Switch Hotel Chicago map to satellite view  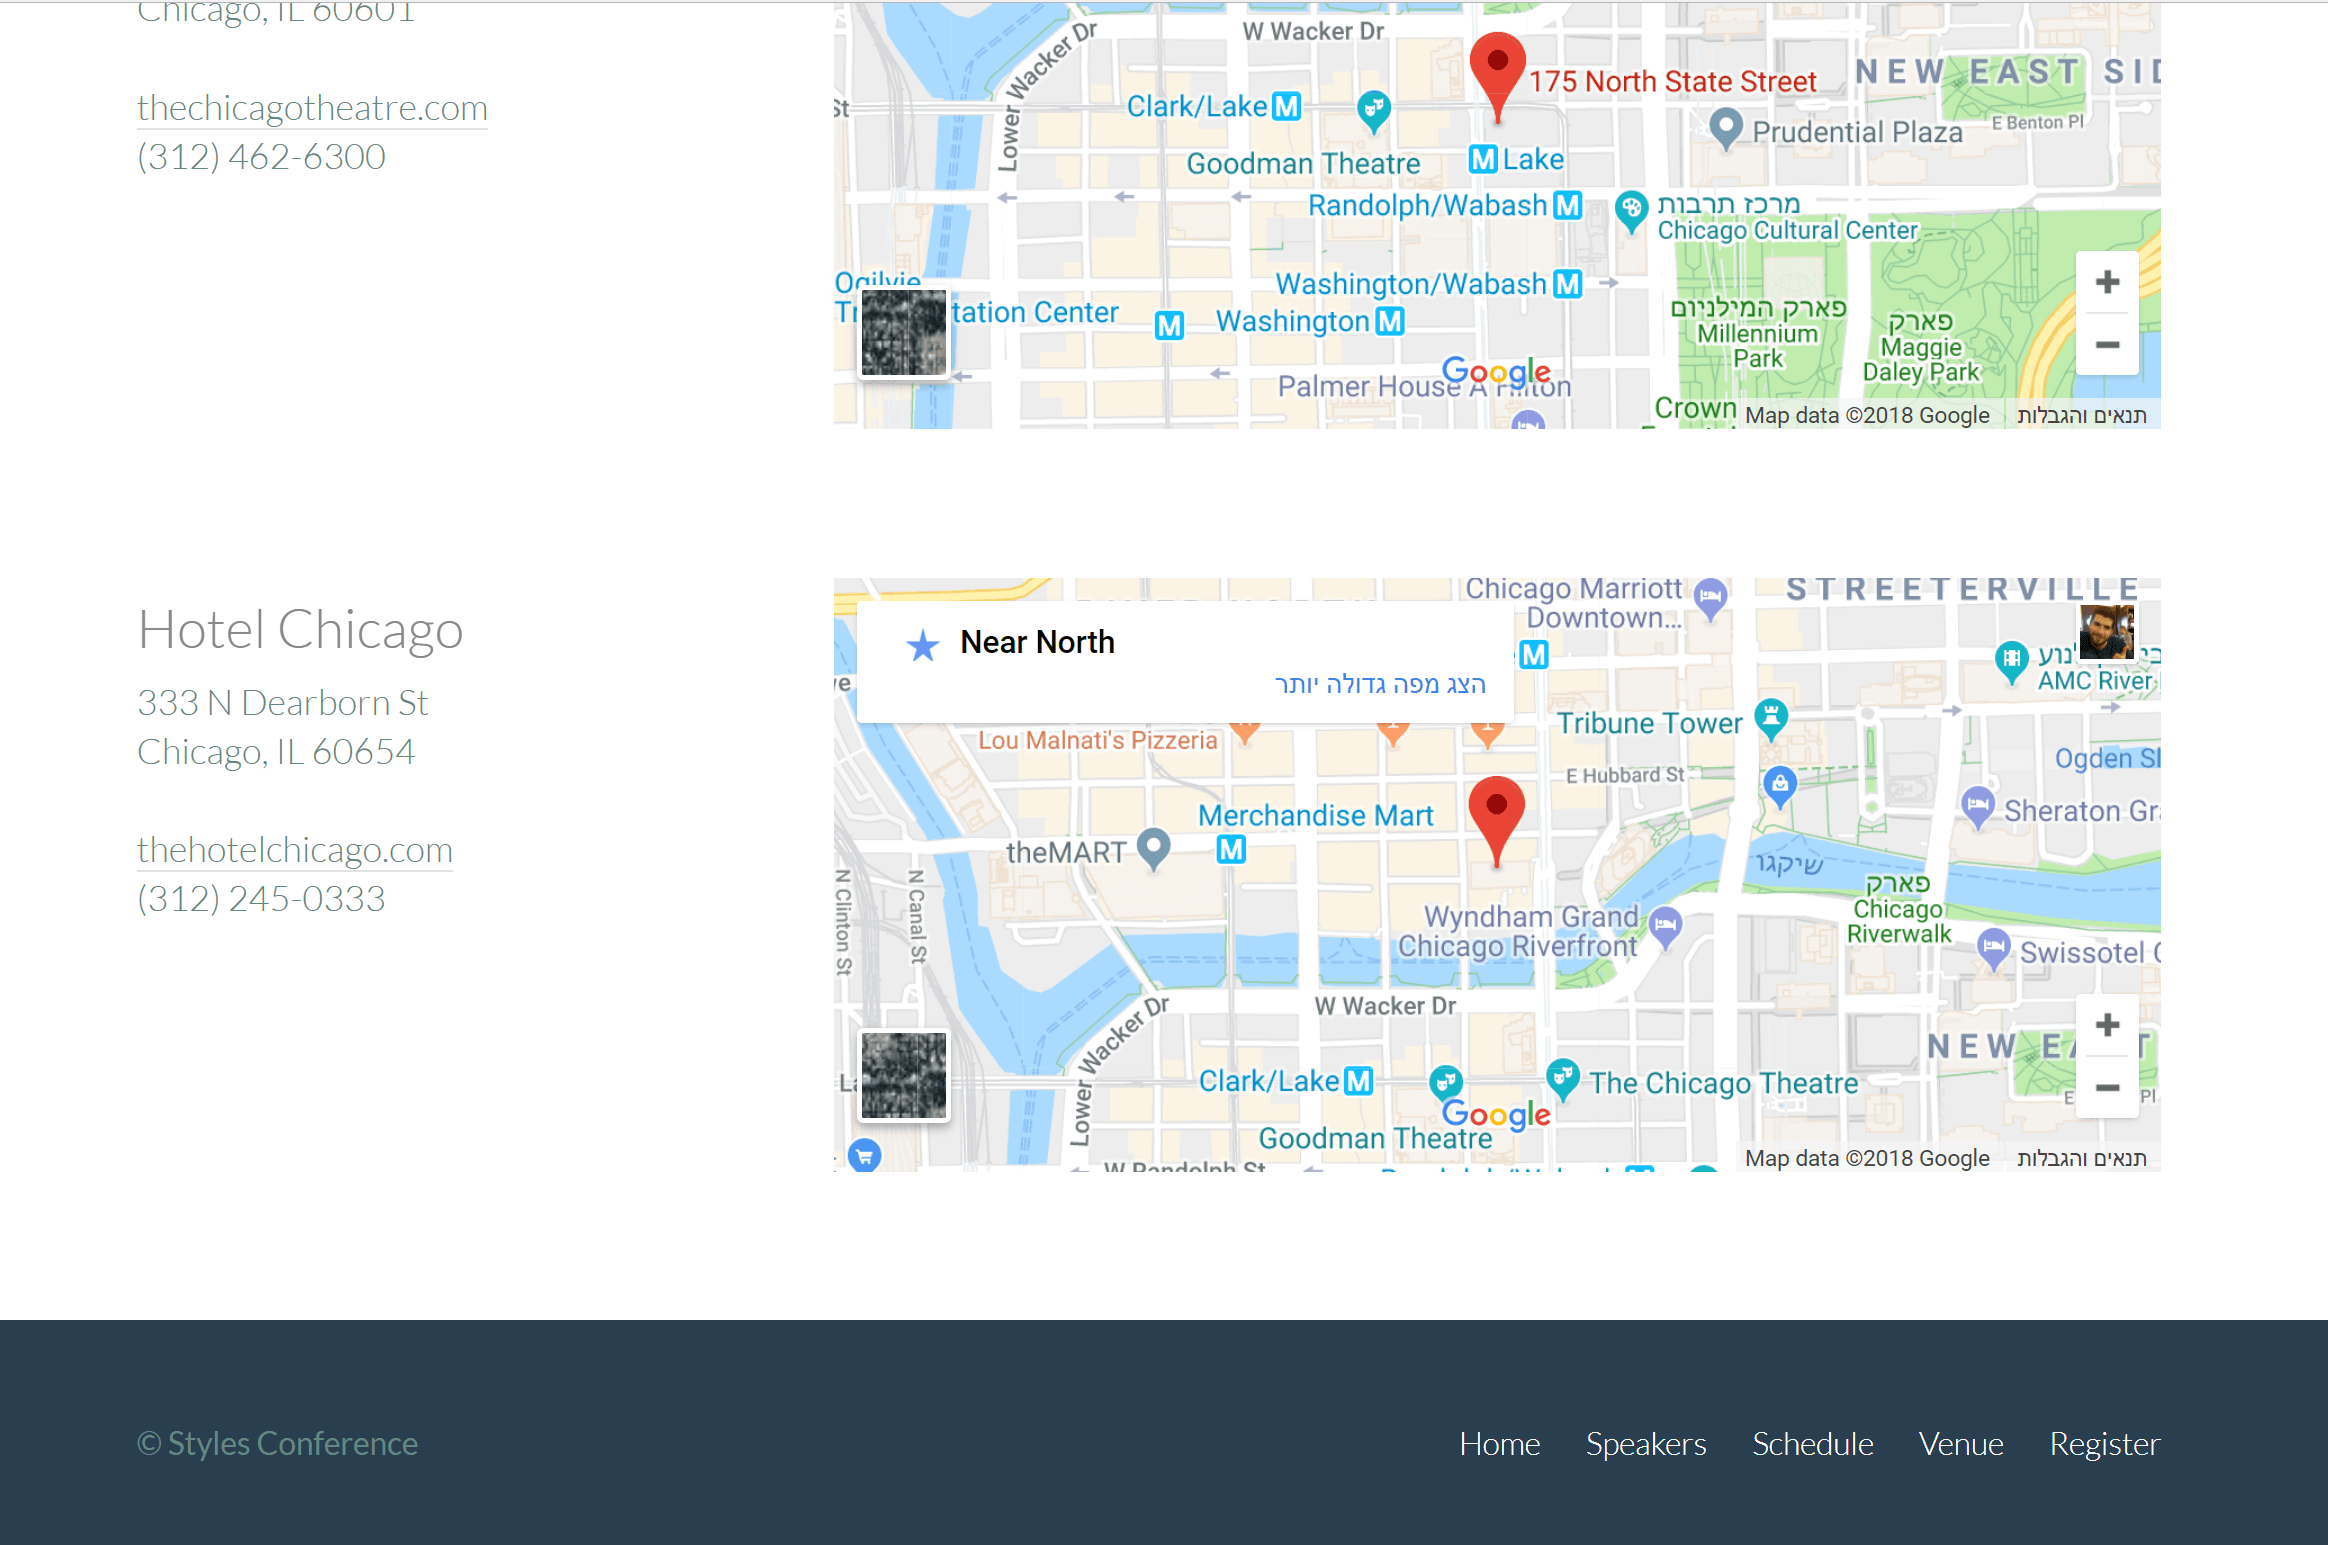(904, 1076)
